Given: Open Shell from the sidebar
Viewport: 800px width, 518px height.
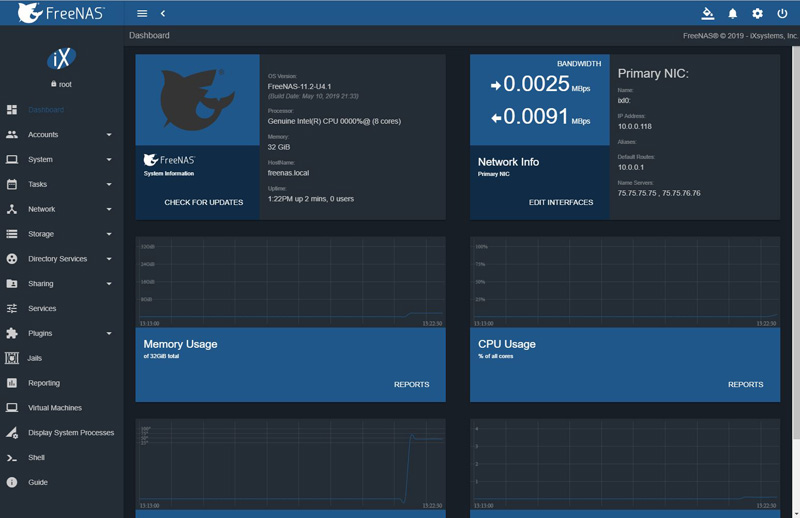Looking at the screenshot, I should (x=36, y=458).
